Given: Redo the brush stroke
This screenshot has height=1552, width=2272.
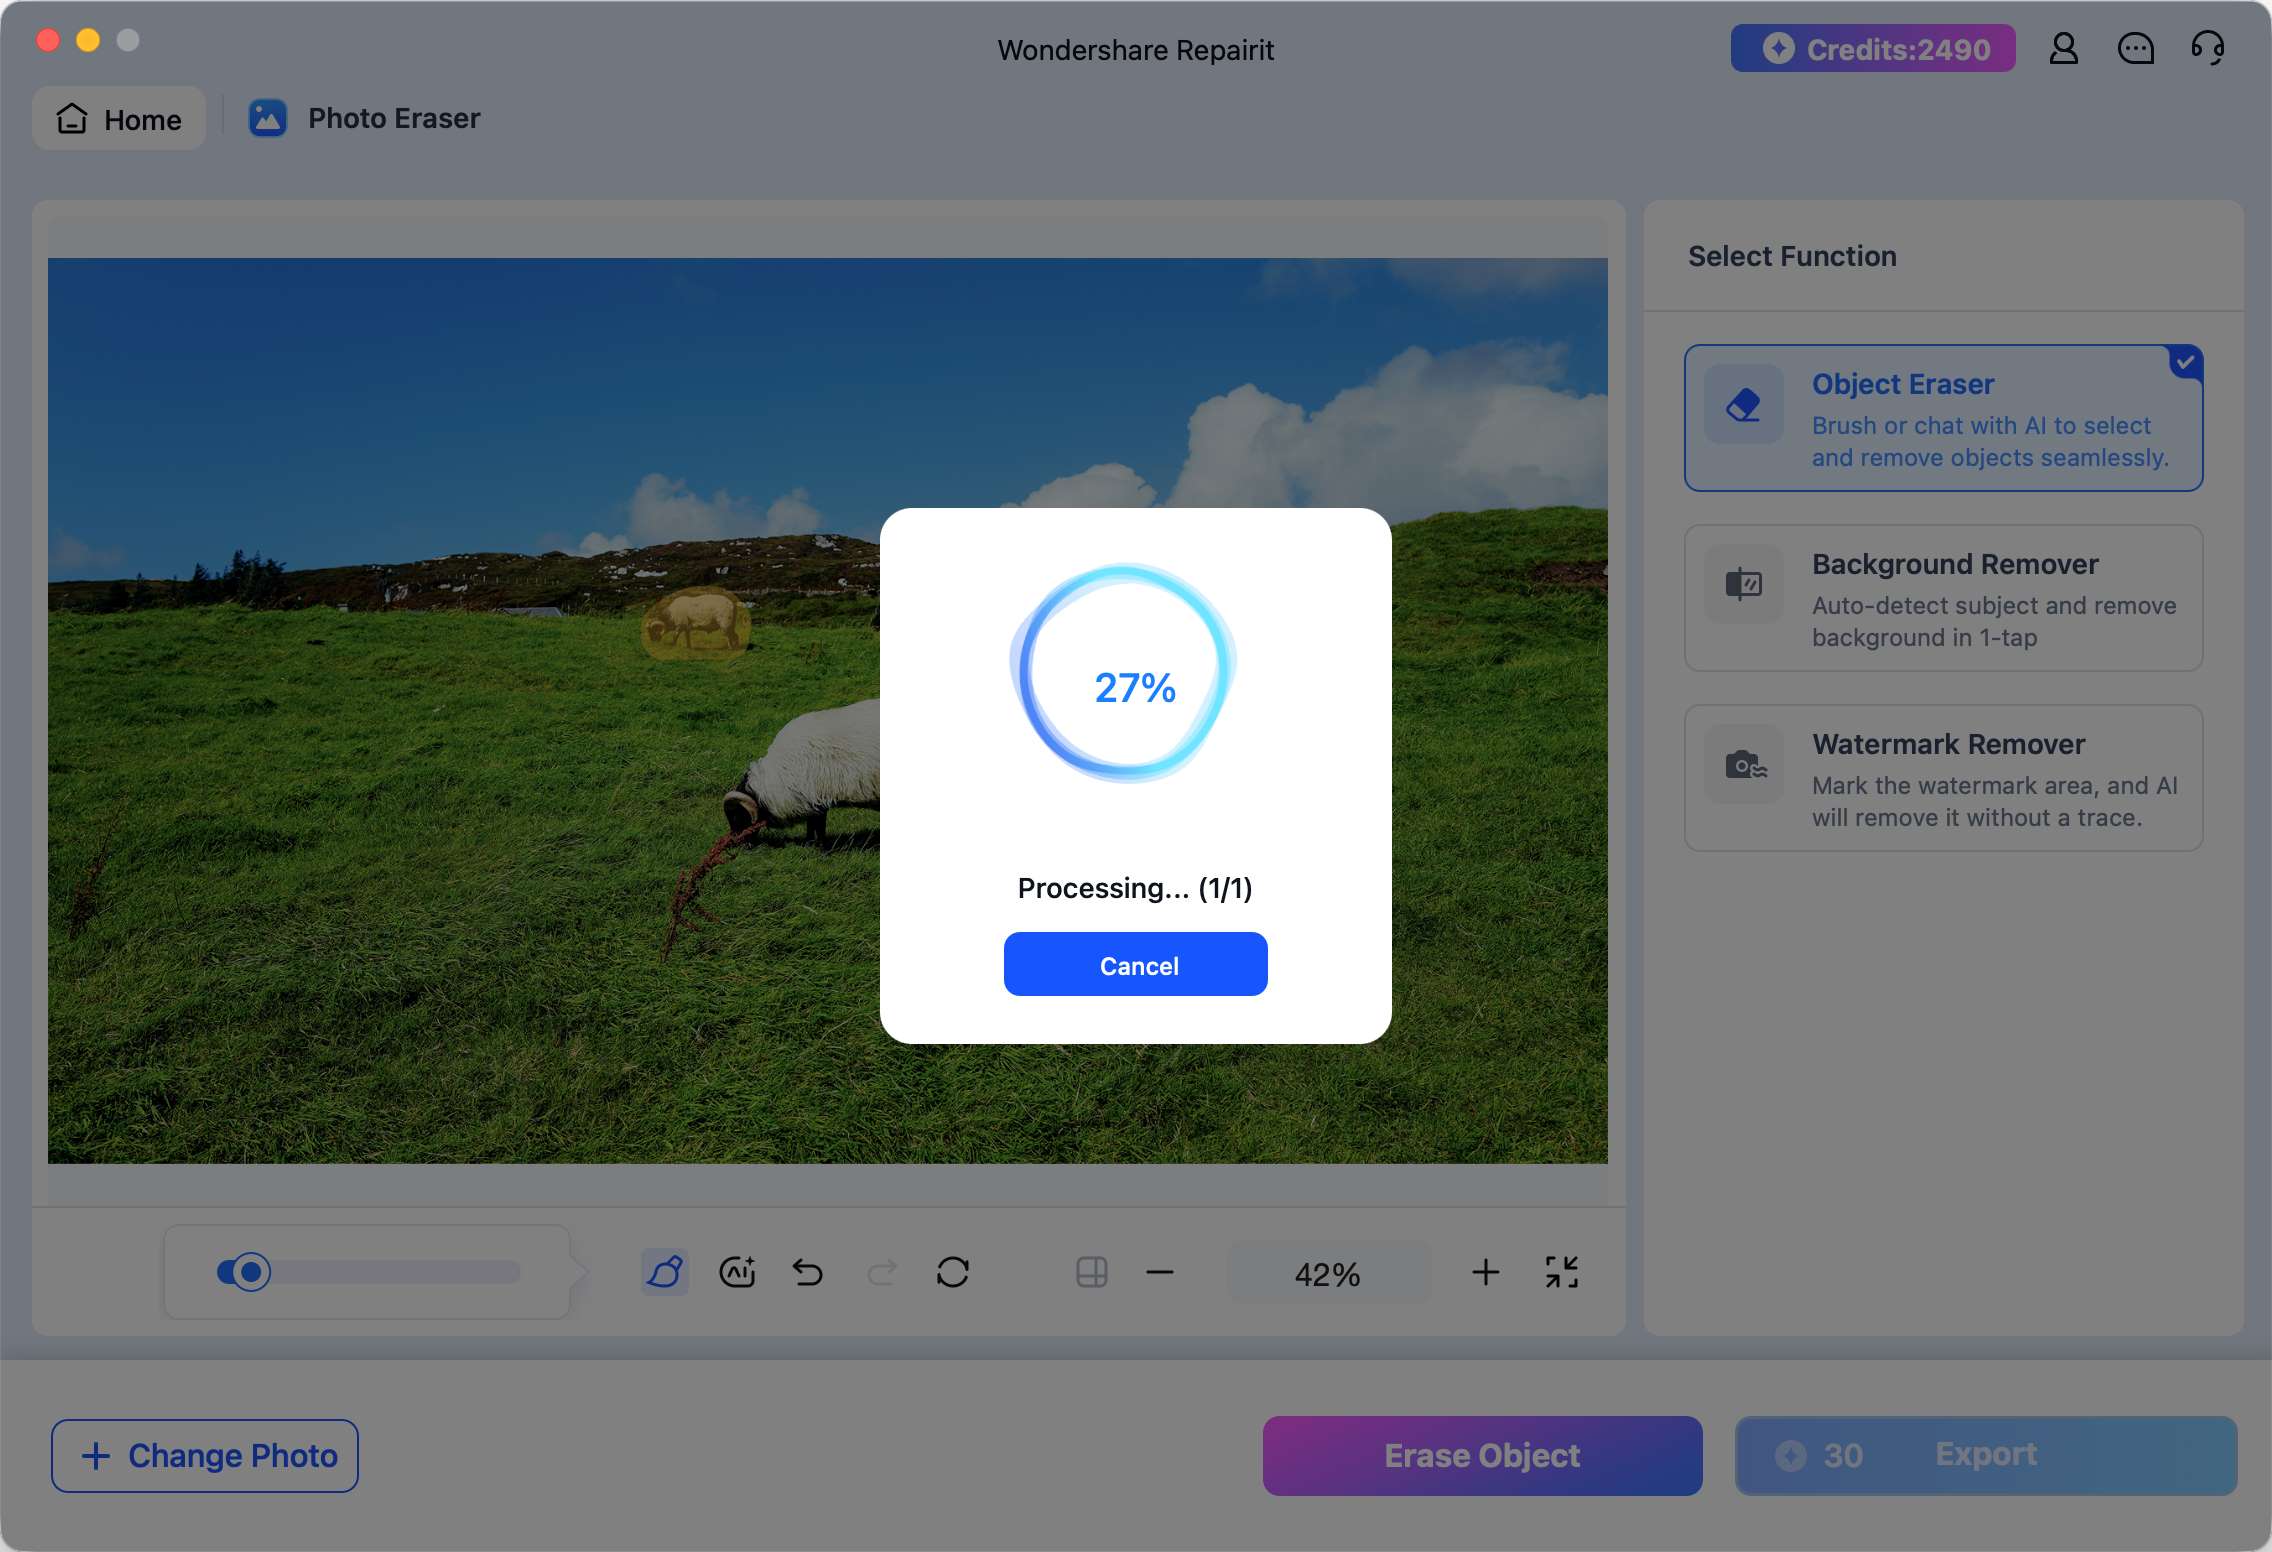Looking at the screenshot, I should coord(881,1272).
